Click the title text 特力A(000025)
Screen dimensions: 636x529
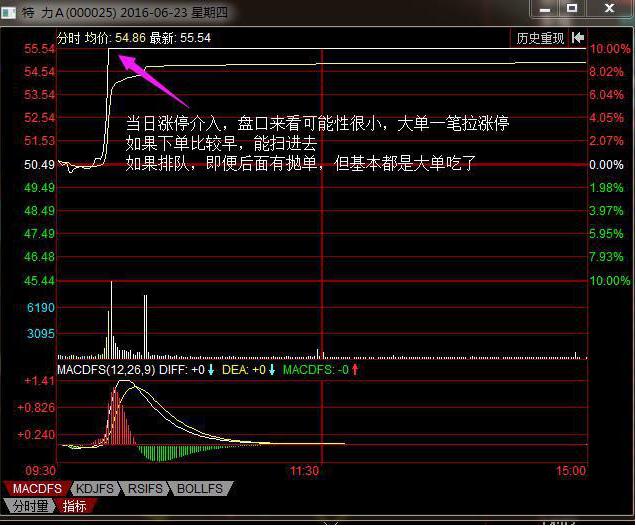(x=68, y=13)
